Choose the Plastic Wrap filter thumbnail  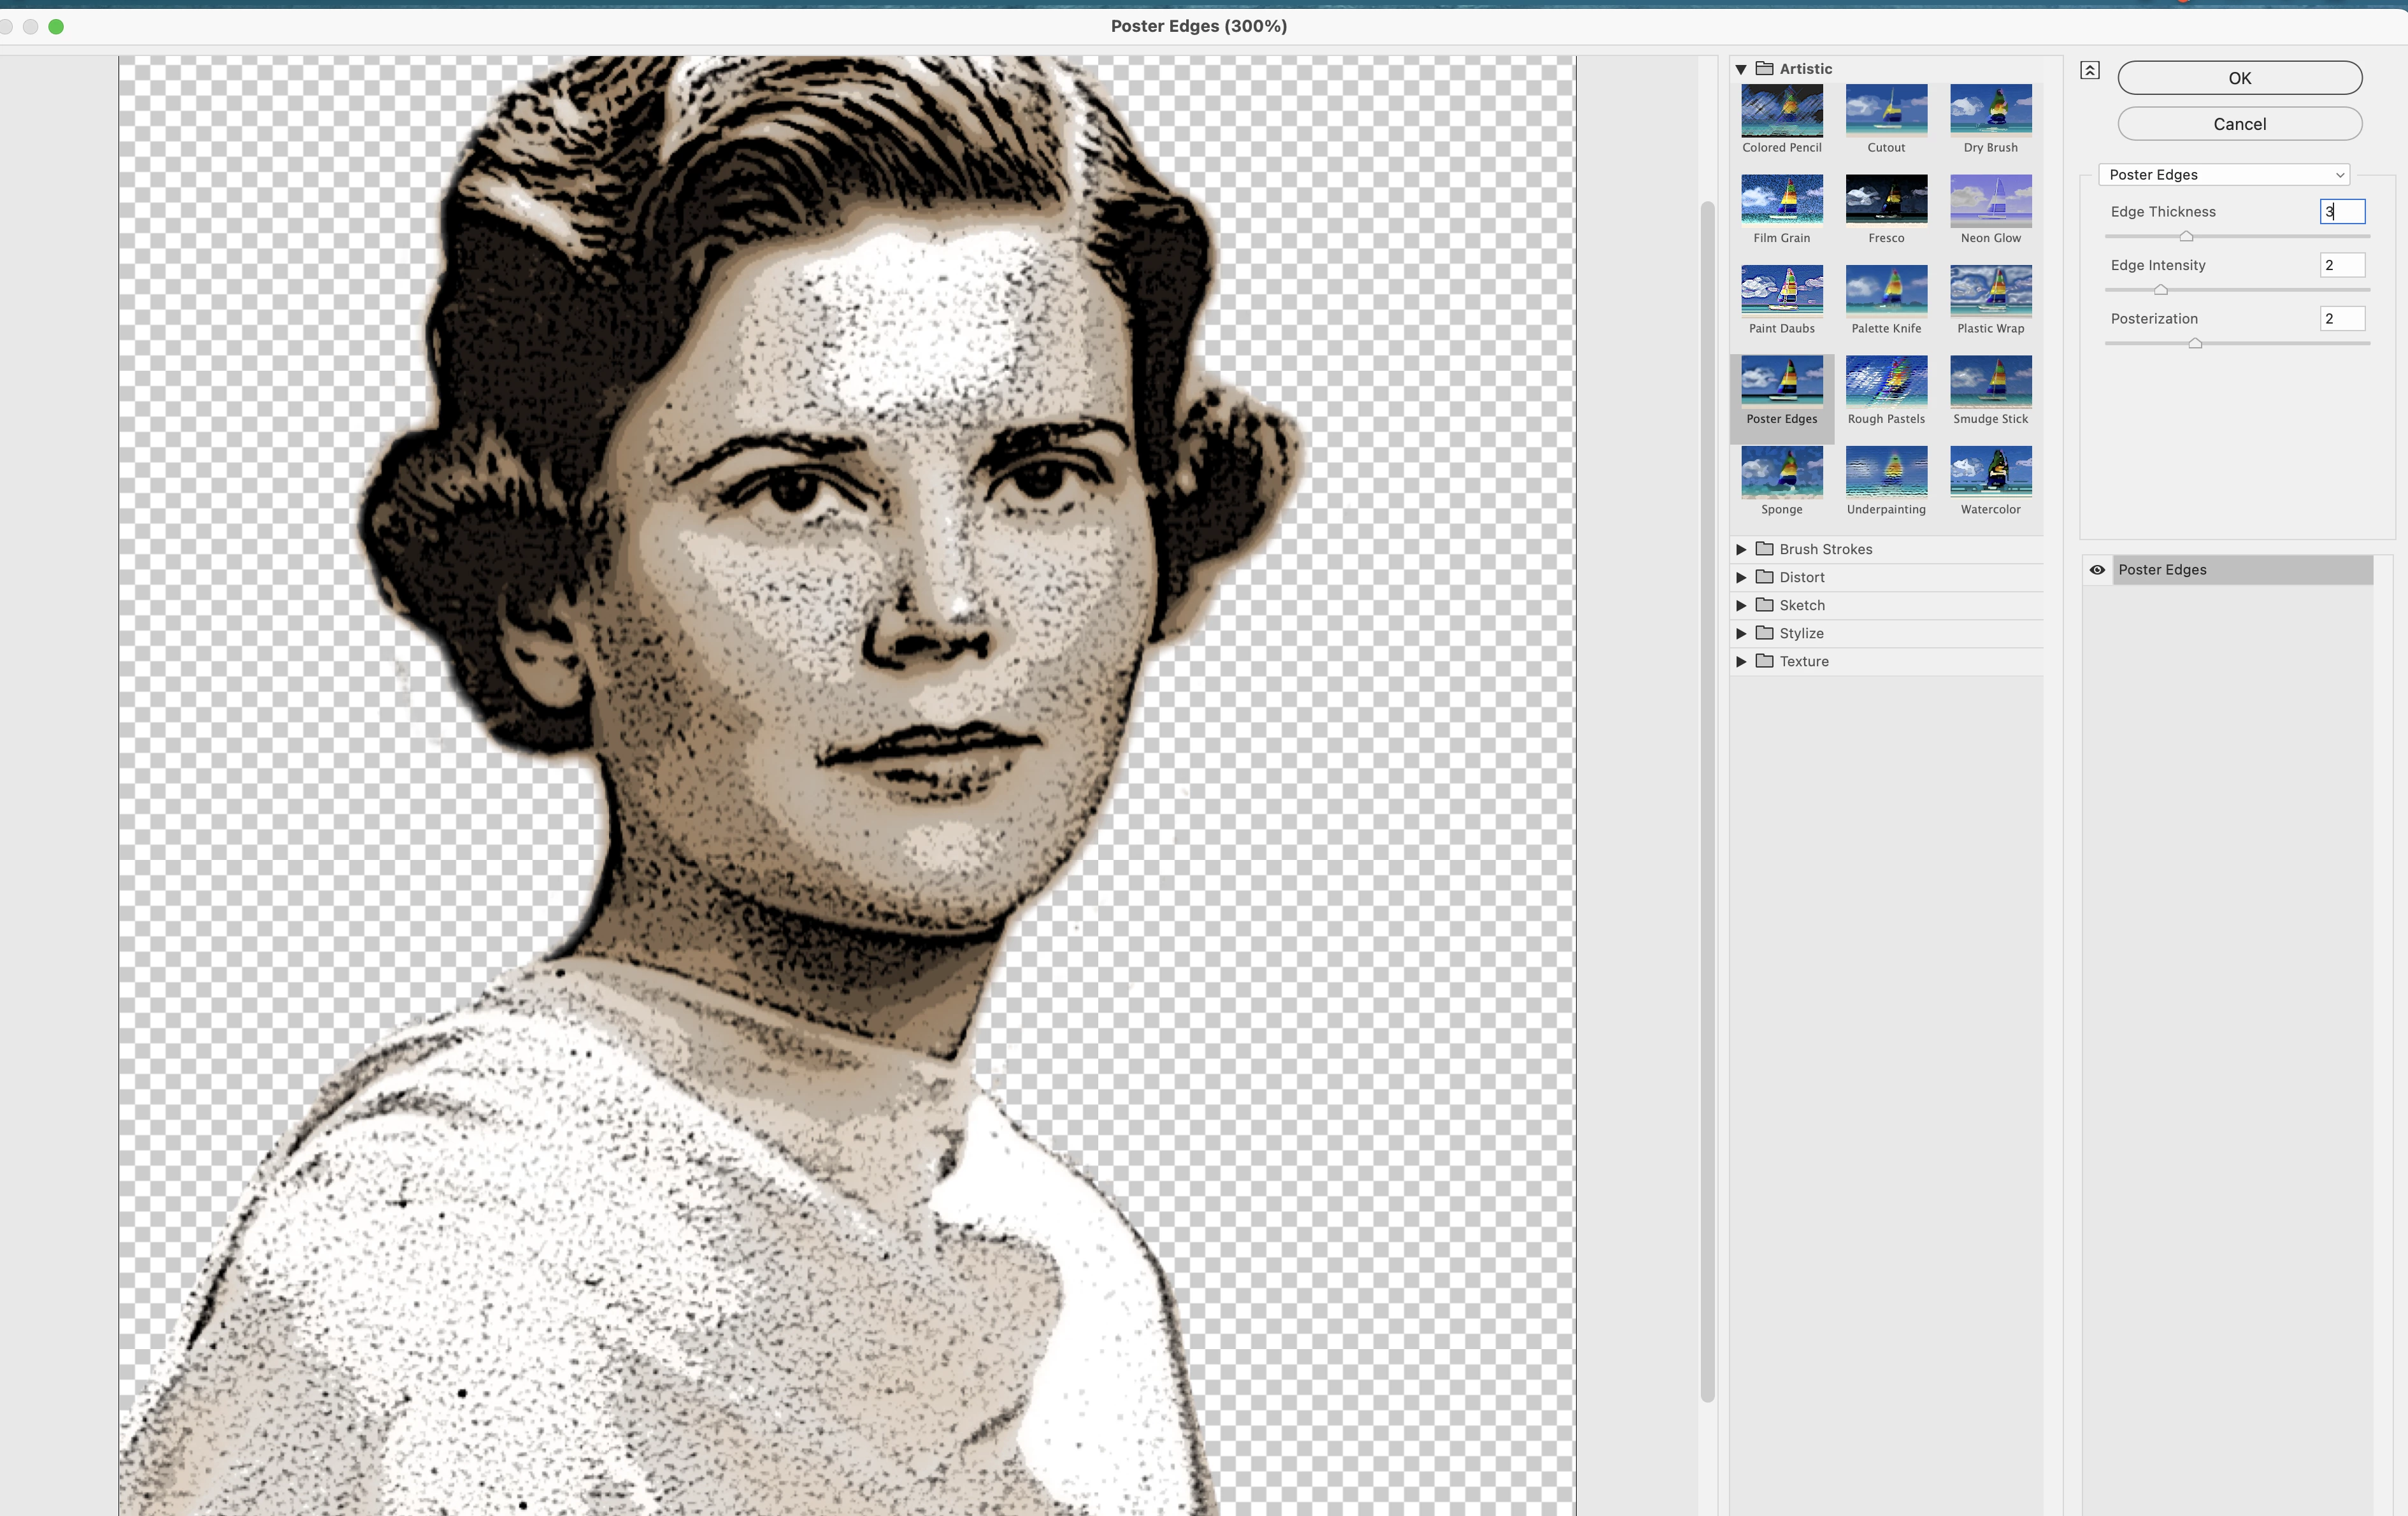pos(1990,291)
